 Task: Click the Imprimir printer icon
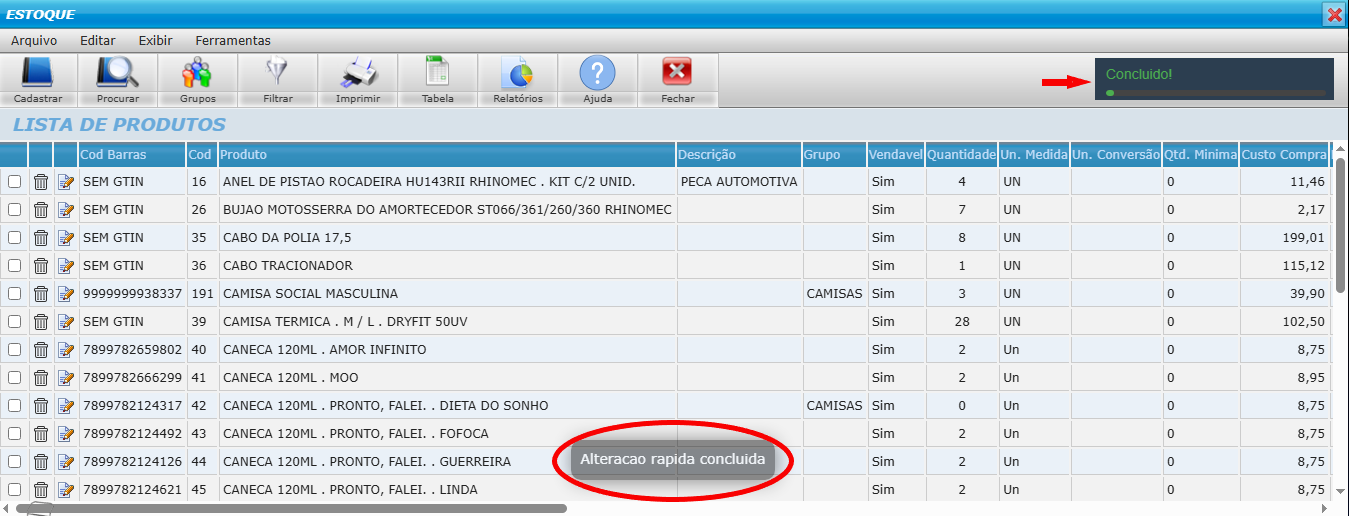click(x=357, y=73)
